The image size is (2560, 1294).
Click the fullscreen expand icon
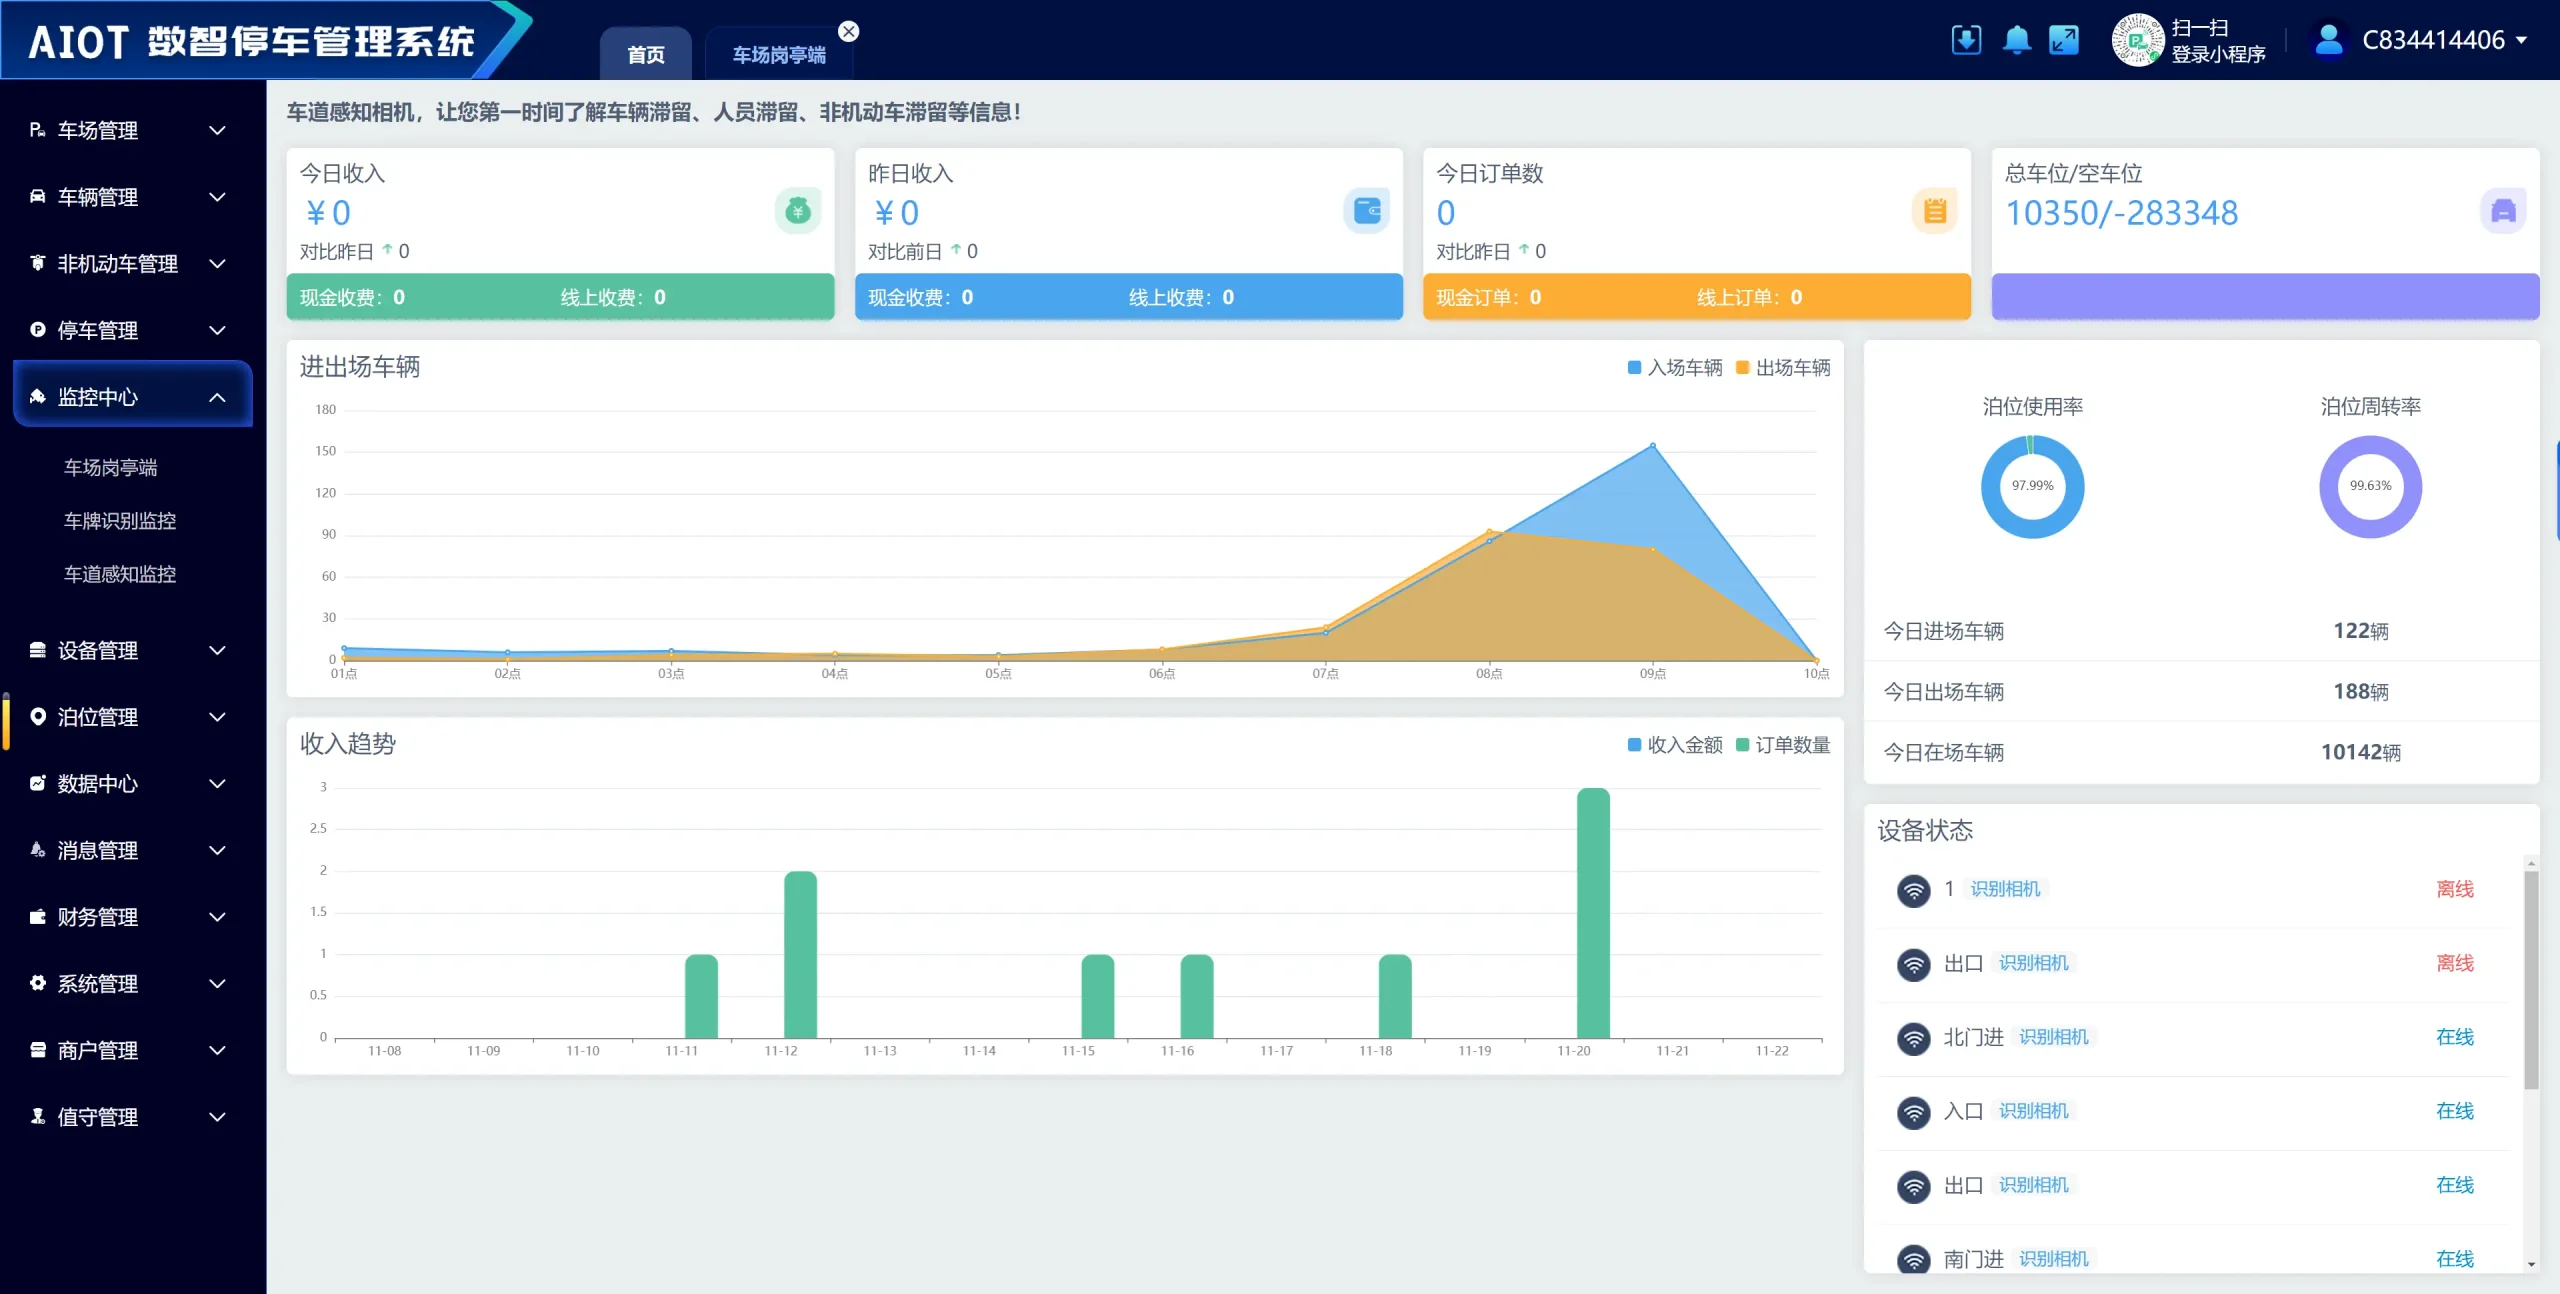[x=2064, y=40]
